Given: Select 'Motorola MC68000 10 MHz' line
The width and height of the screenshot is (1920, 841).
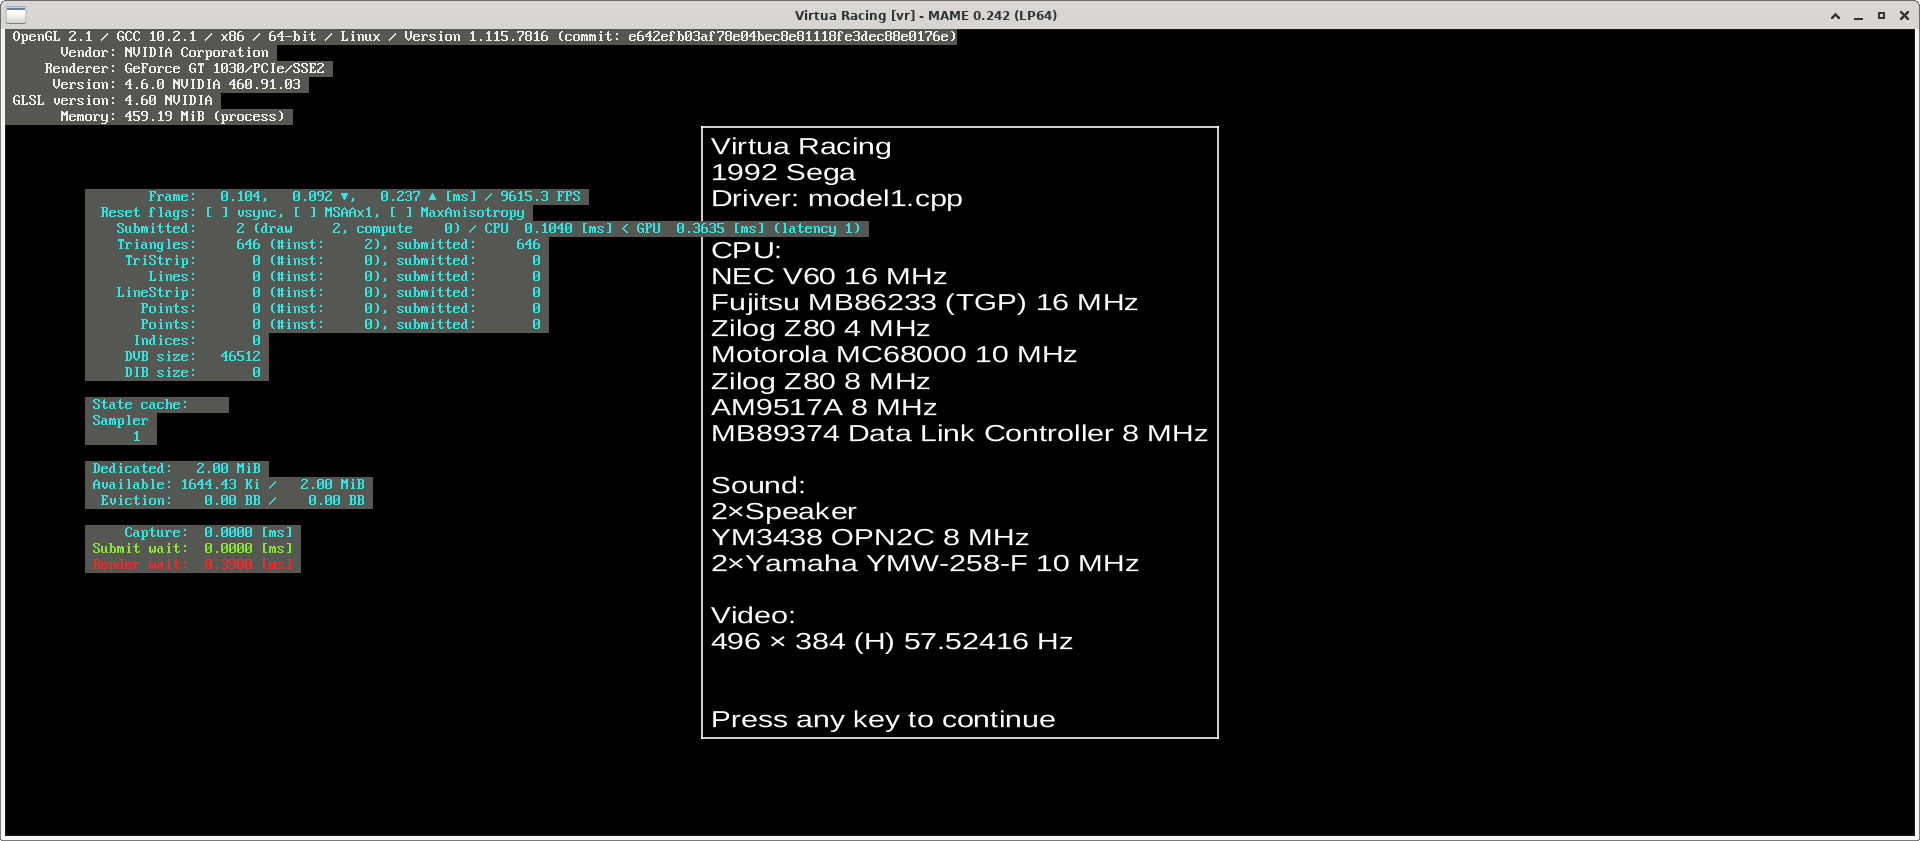Looking at the screenshot, I should pos(894,354).
